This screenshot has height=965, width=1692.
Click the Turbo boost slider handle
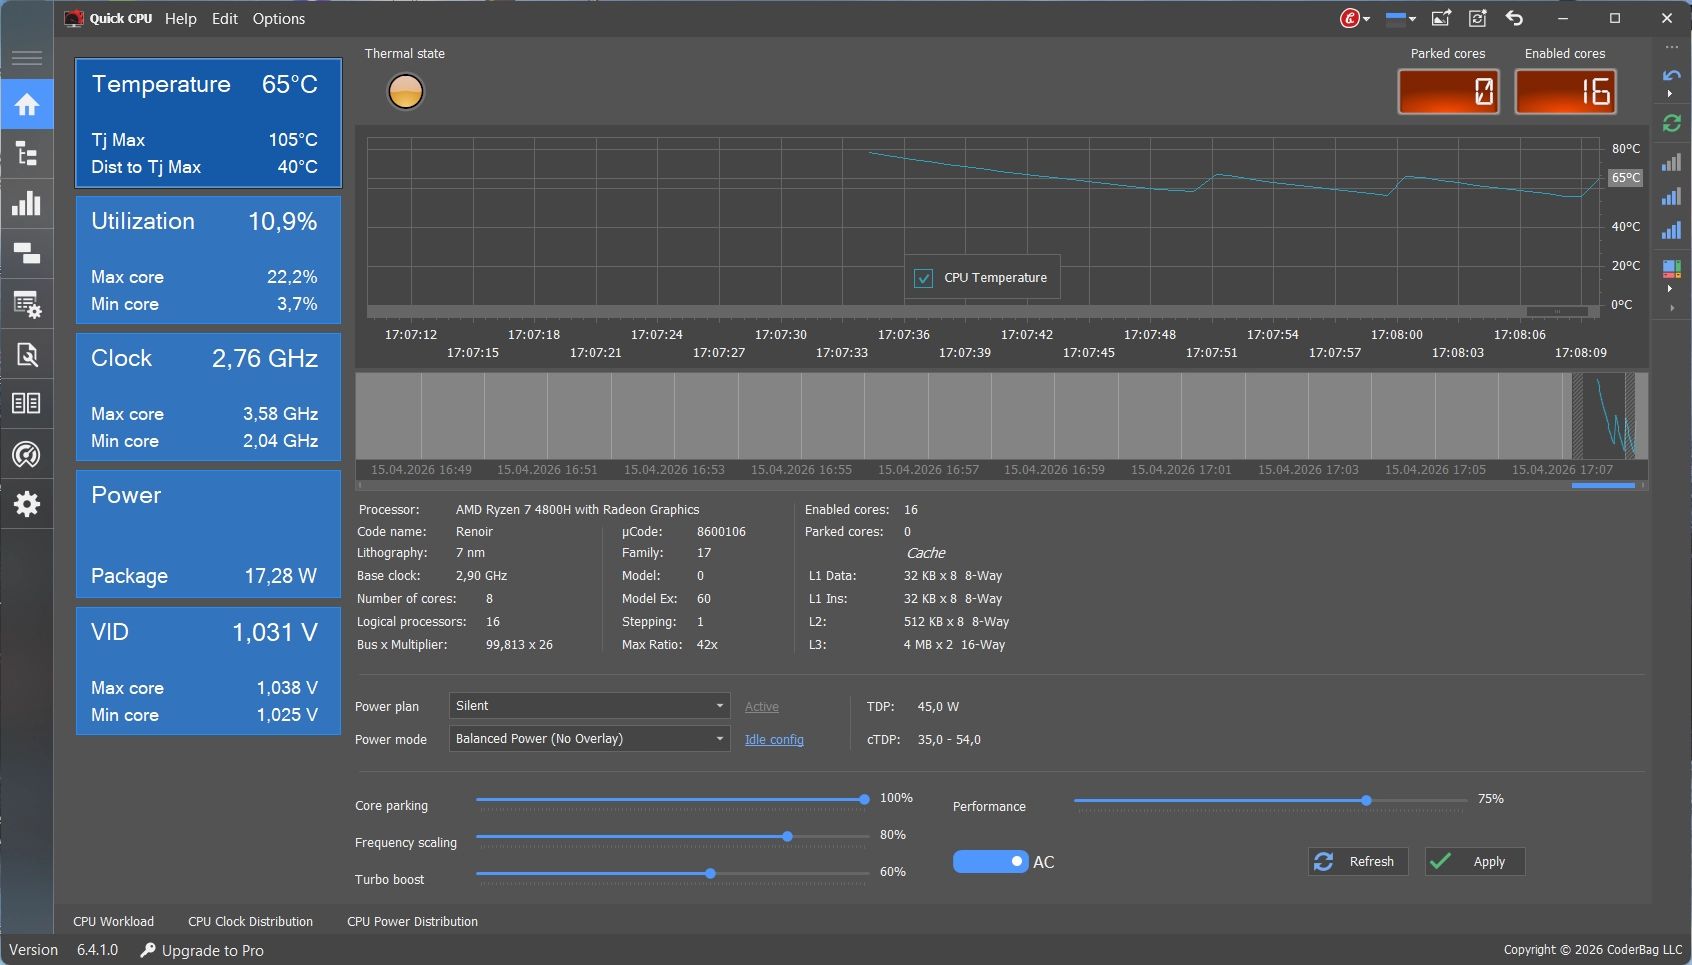click(710, 874)
